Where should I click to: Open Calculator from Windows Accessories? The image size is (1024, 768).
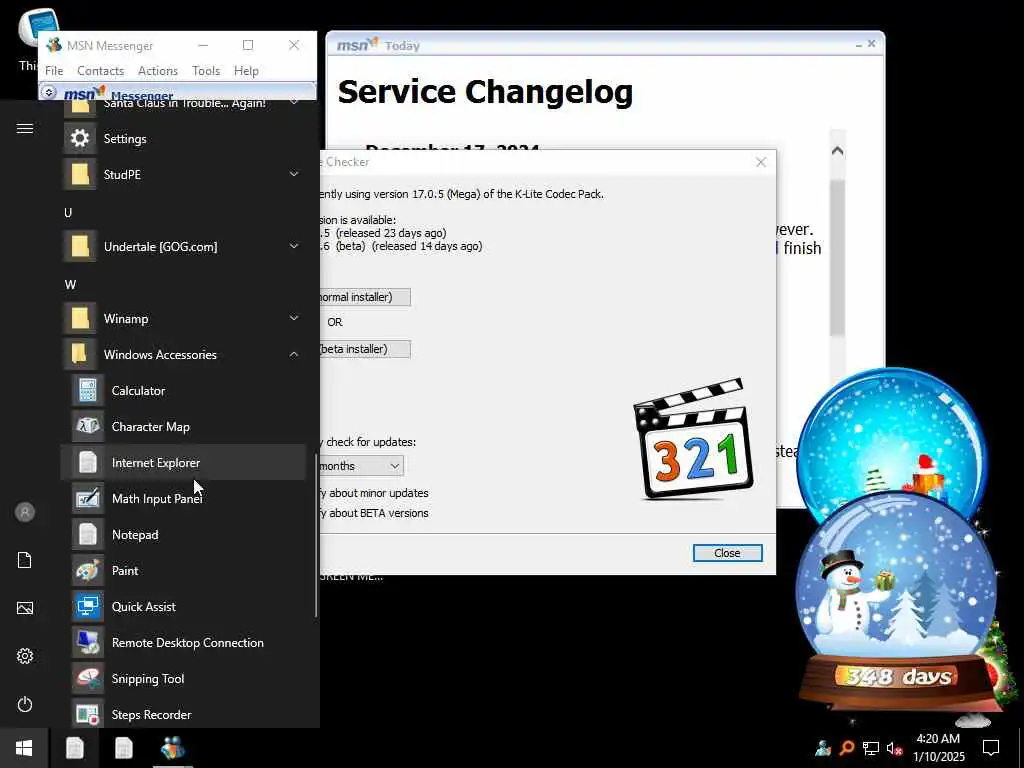point(183,391)
